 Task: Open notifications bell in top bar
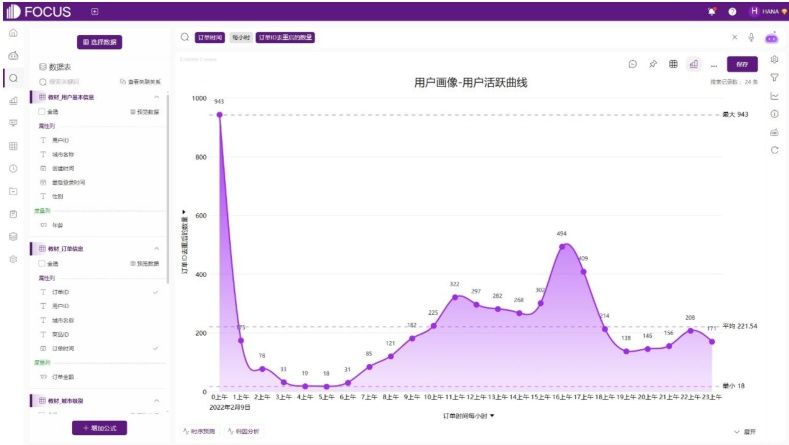[x=712, y=11]
